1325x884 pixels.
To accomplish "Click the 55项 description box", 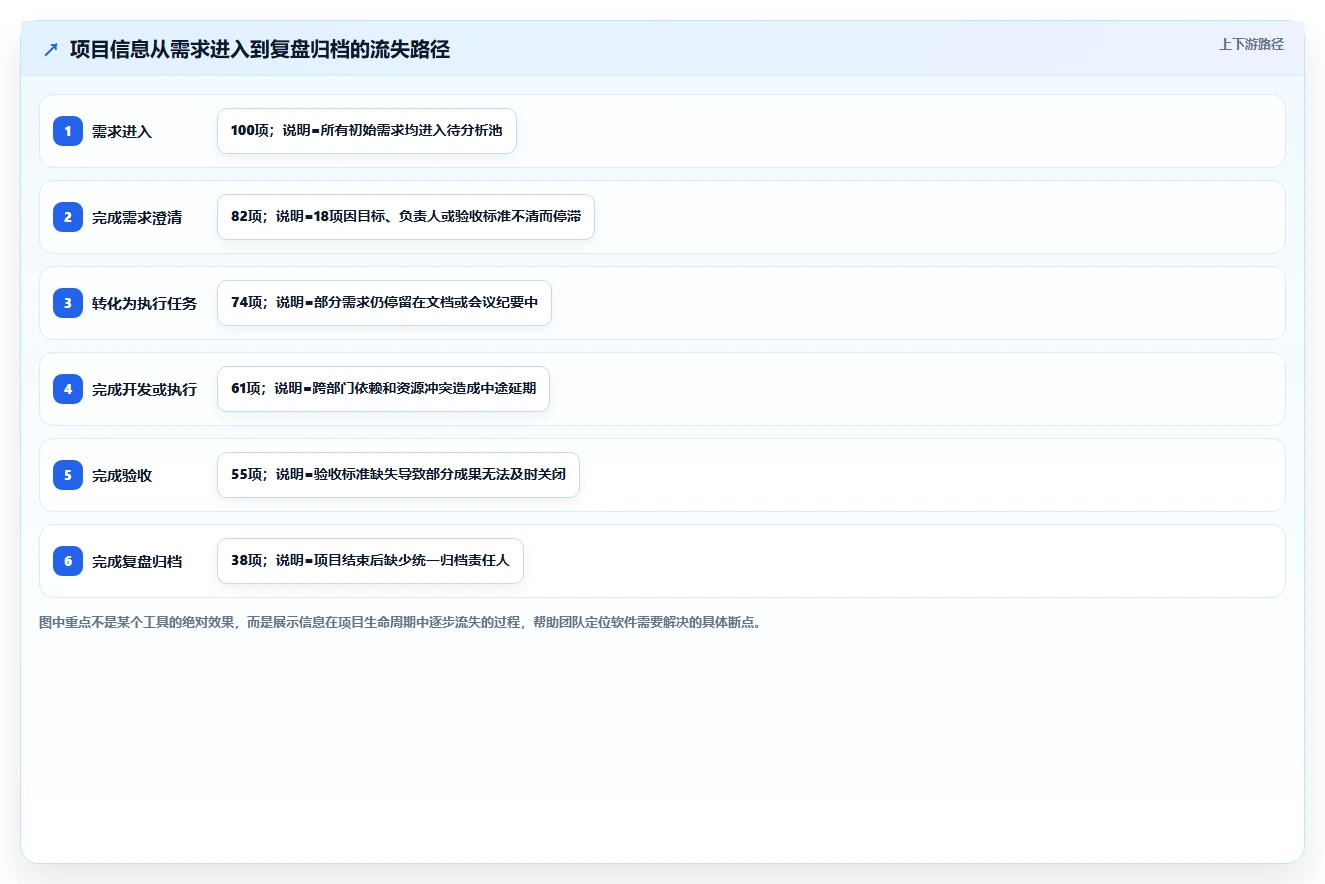I will [398, 475].
